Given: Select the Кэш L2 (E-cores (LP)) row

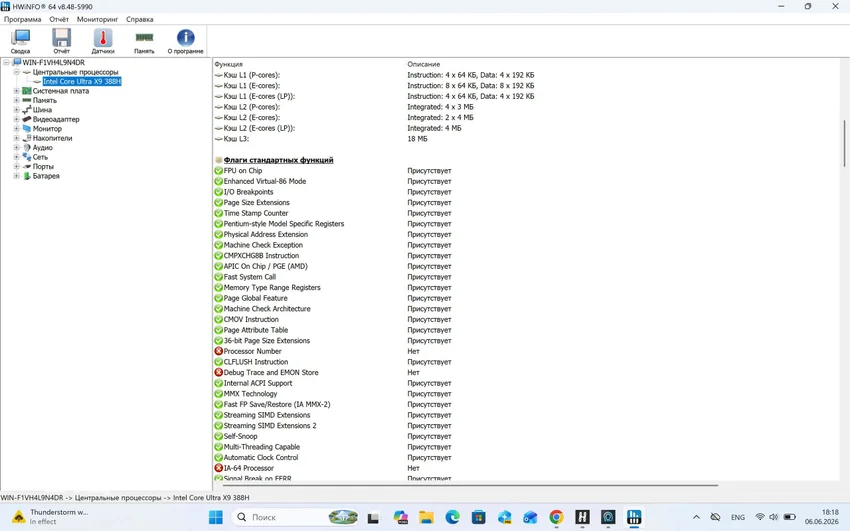Looking at the screenshot, I should pos(338,128).
